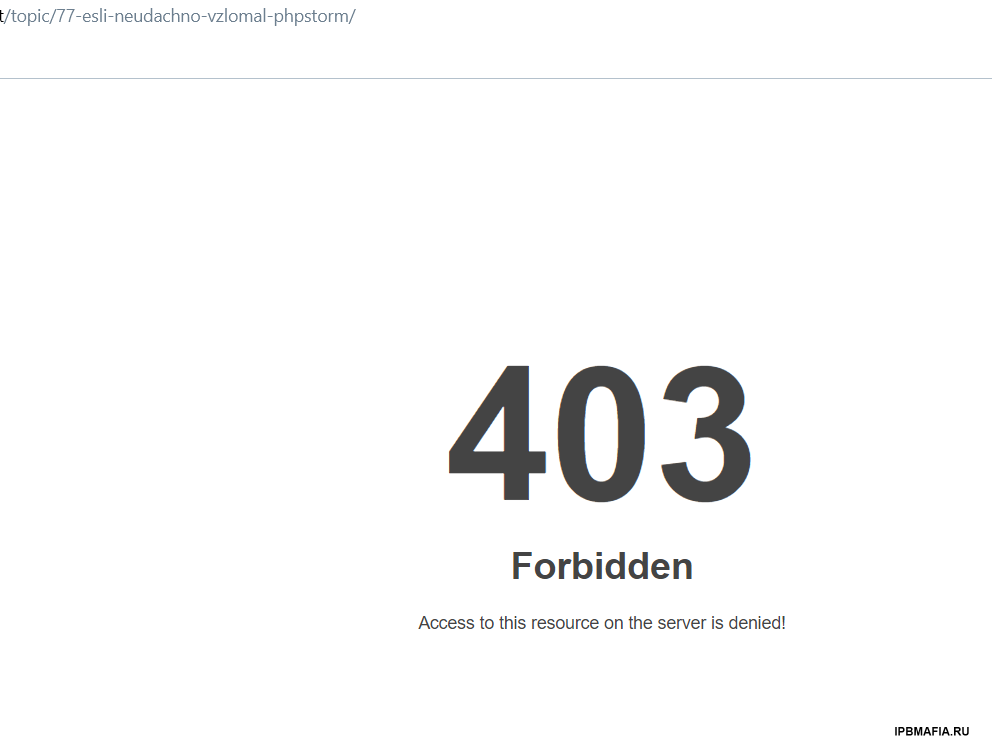Click the 'vzlomal' word in the address
The width and height of the screenshot is (992, 754).
238,16
